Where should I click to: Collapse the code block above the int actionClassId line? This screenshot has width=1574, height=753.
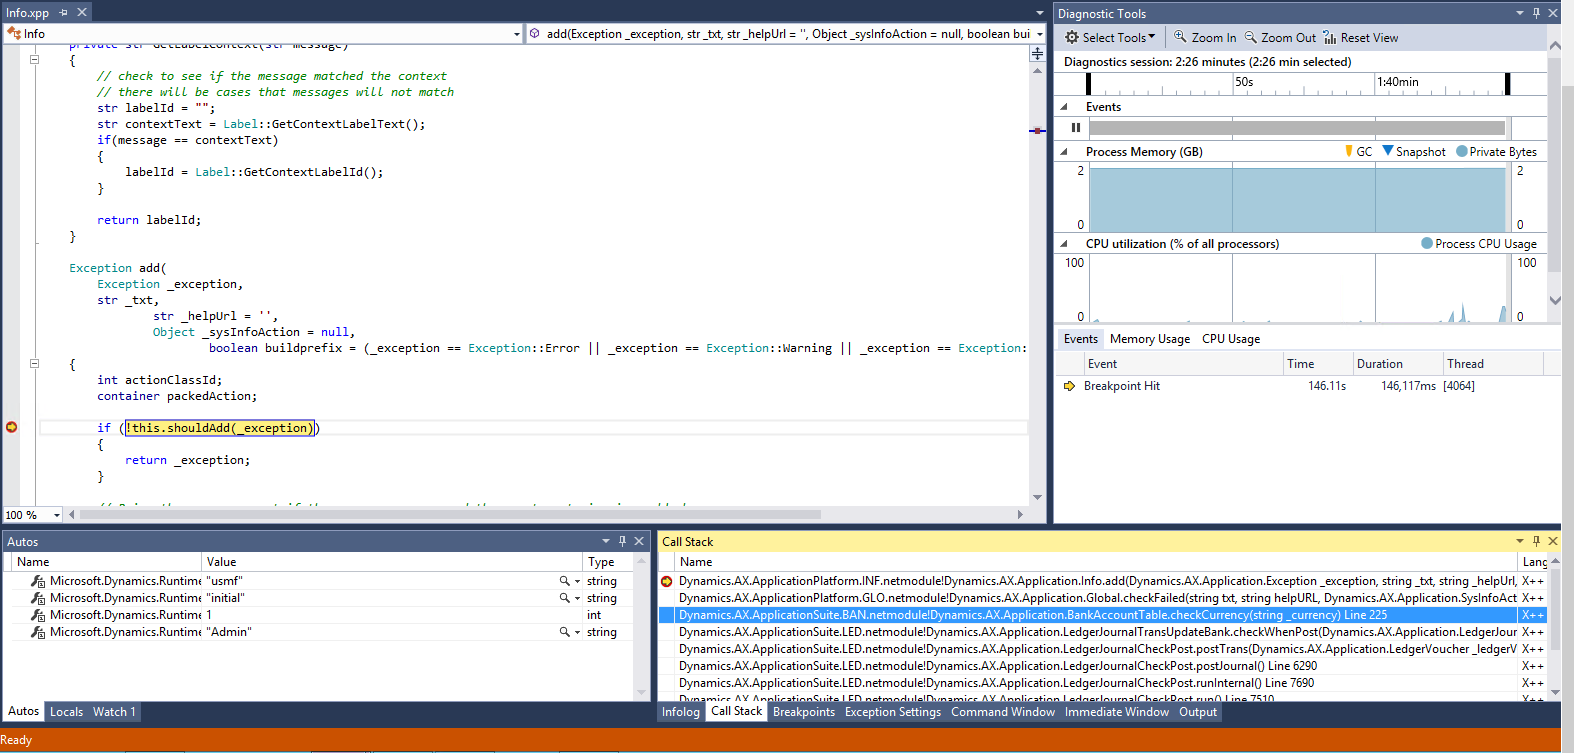[x=34, y=364]
